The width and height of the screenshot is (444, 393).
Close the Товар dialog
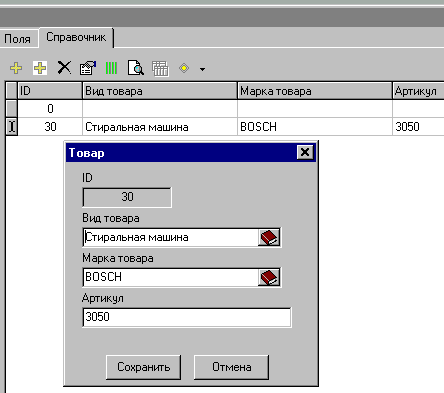305,152
